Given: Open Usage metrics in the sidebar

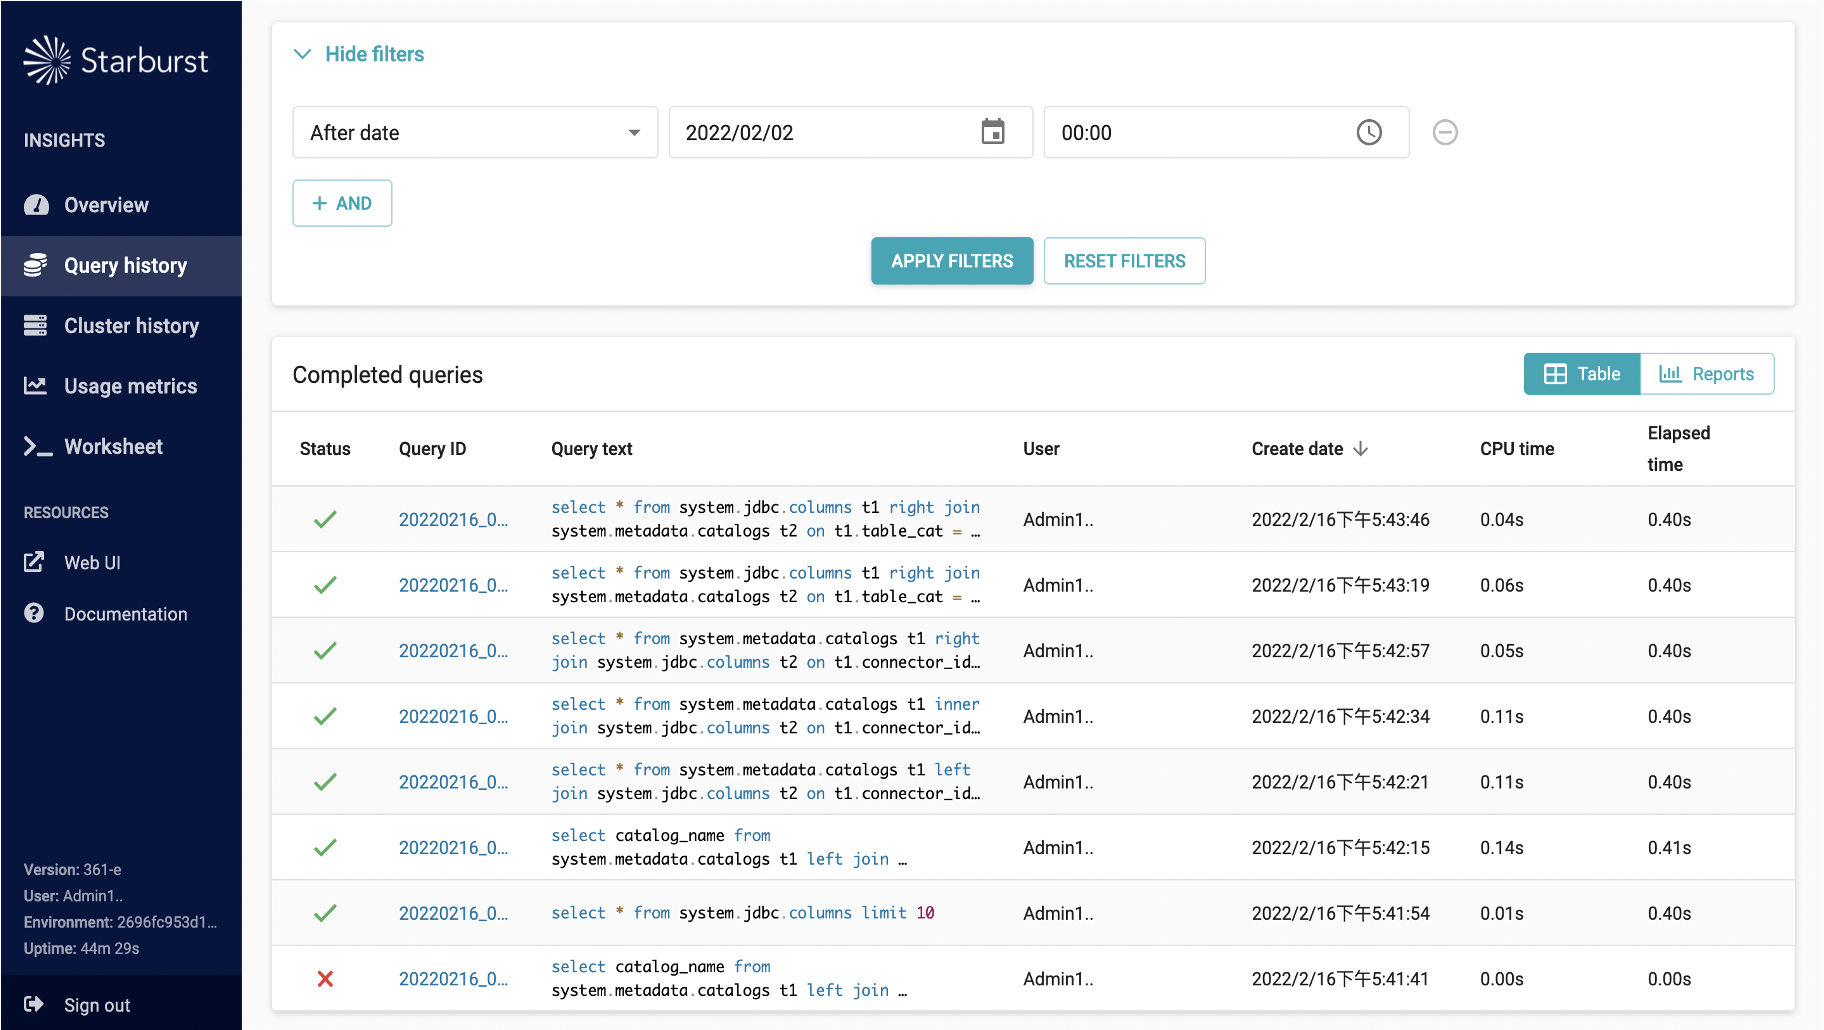Looking at the screenshot, I should click(121, 386).
